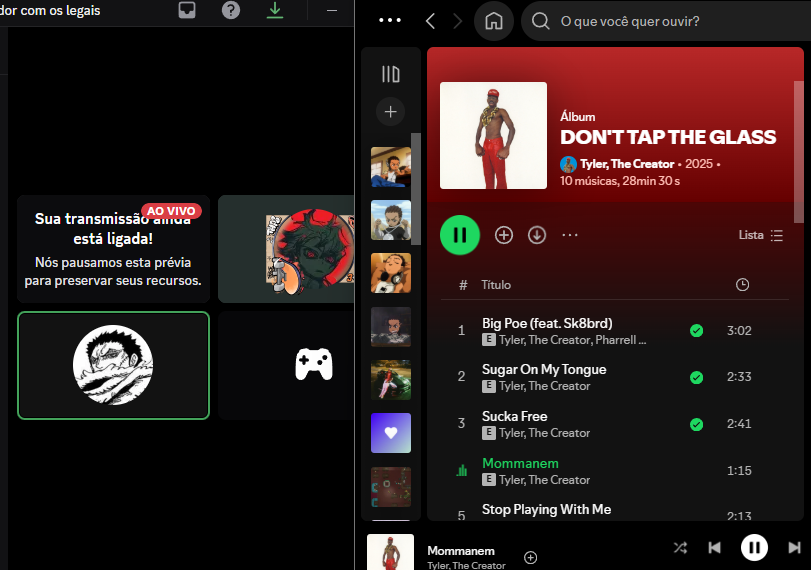Open Pharrell artist link under Big Poe
The image size is (811, 570).
[x=621, y=340]
